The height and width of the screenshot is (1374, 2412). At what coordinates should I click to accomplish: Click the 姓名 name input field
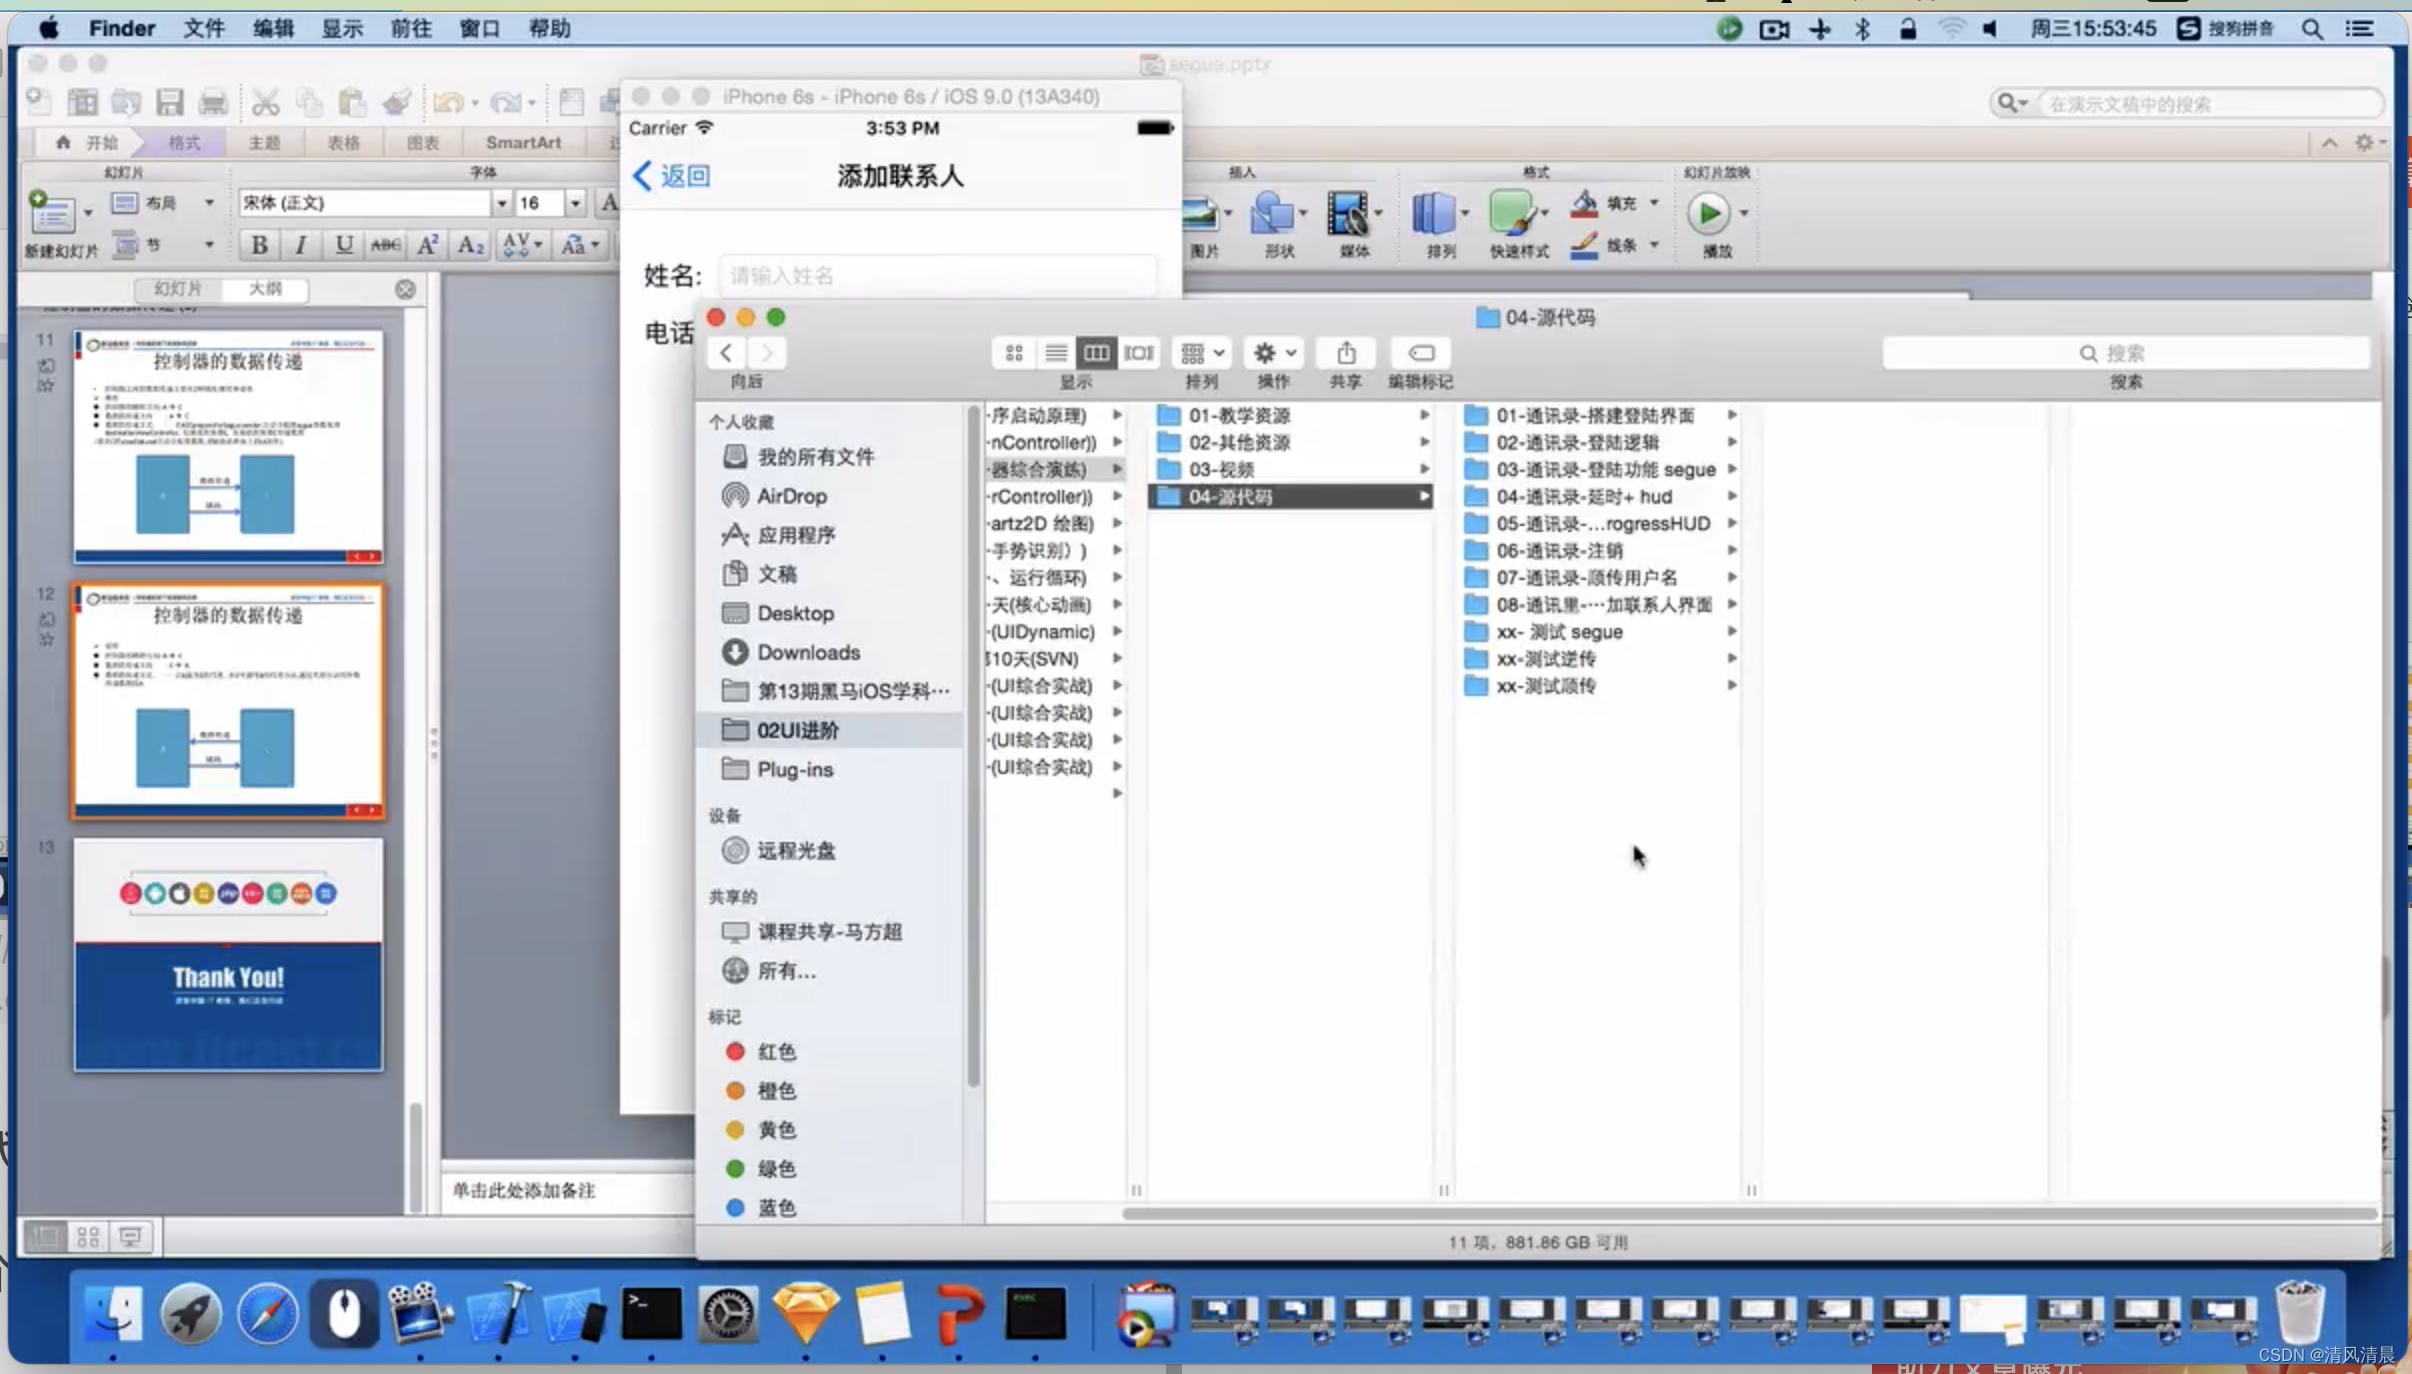coord(938,275)
